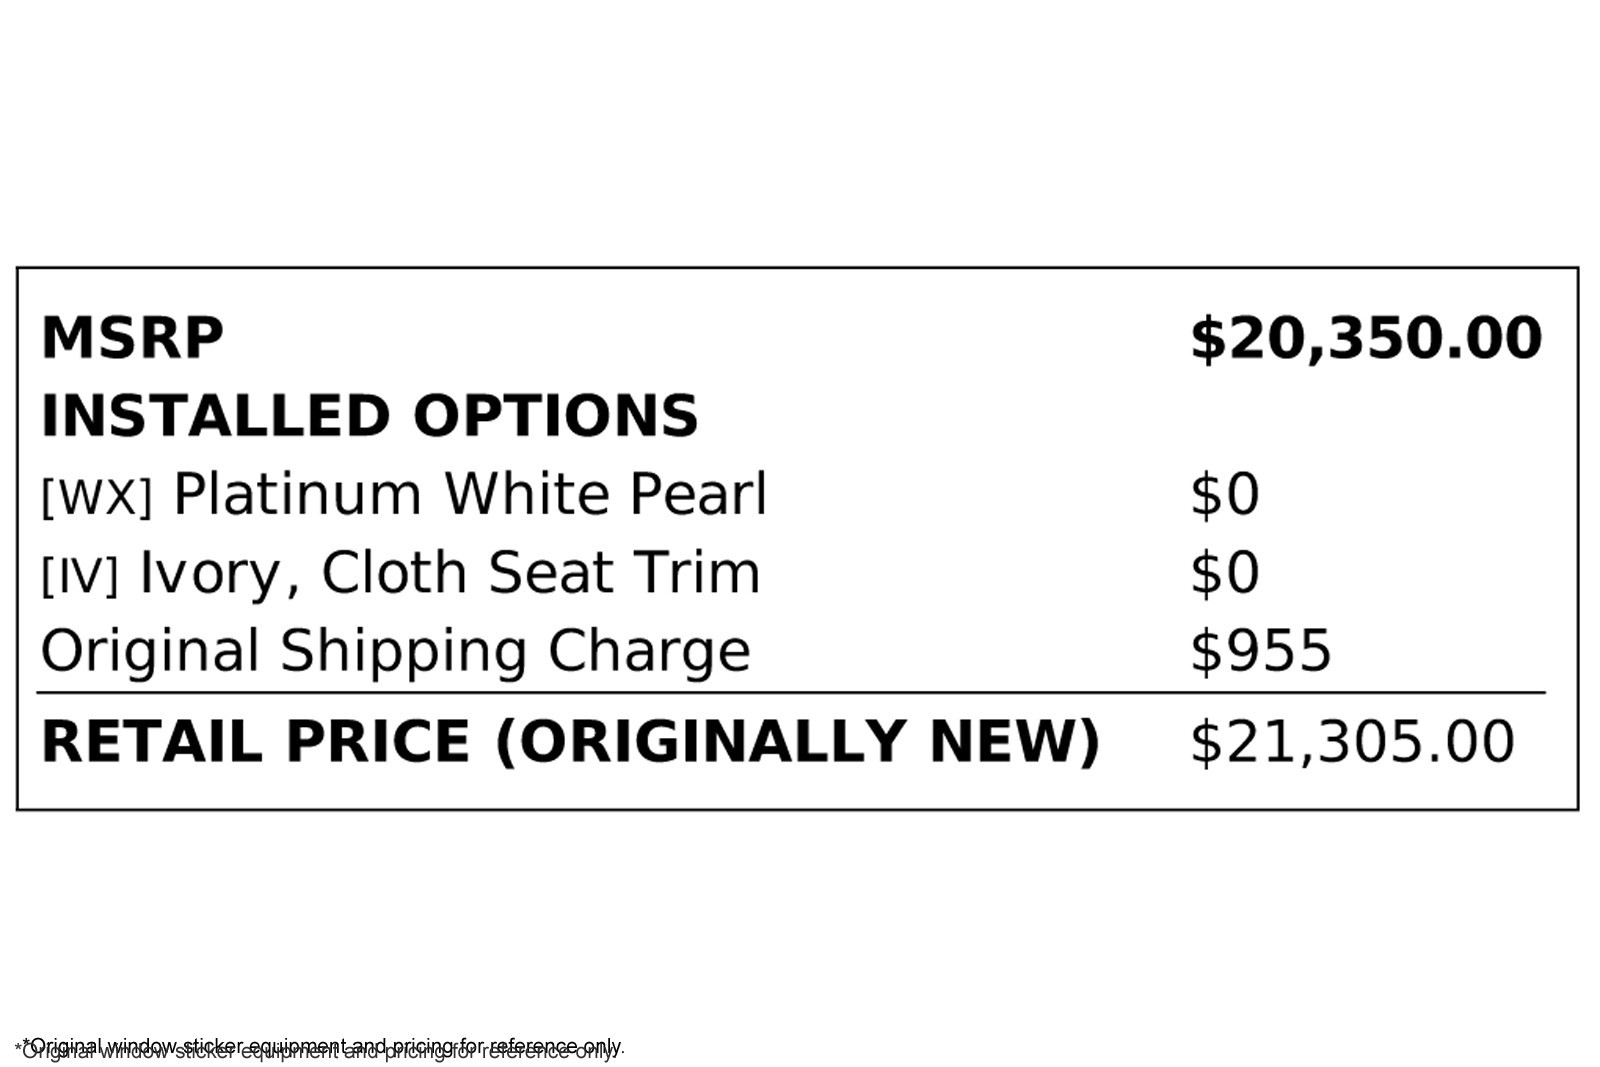Click the $955 shipping amount
The width and height of the screenshot is (1600, 1067).
(x=1260, y=651)
